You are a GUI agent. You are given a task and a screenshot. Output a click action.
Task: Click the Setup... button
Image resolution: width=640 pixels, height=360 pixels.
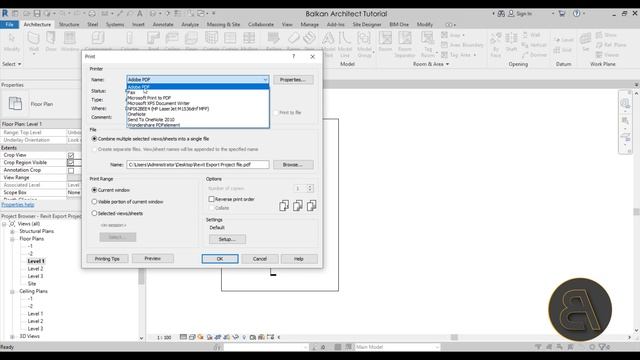(227, 239)
